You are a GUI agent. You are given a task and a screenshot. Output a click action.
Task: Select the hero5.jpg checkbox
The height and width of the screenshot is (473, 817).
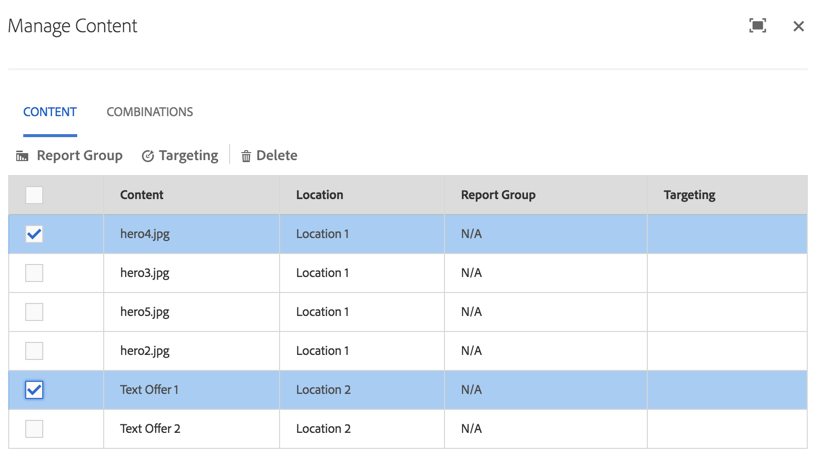click(34, 312)
